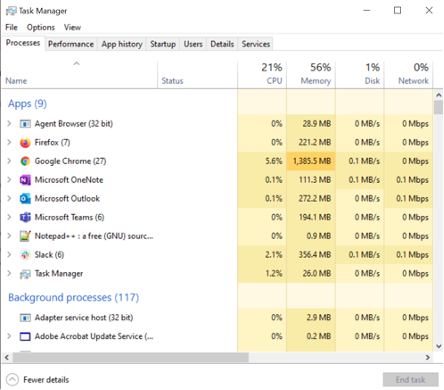The width and height of the screenshot is (444, 390).
Task: Expand the Adobe Acrobat Update Service entry
Action: pyautogui.click(x=9, y=336)
